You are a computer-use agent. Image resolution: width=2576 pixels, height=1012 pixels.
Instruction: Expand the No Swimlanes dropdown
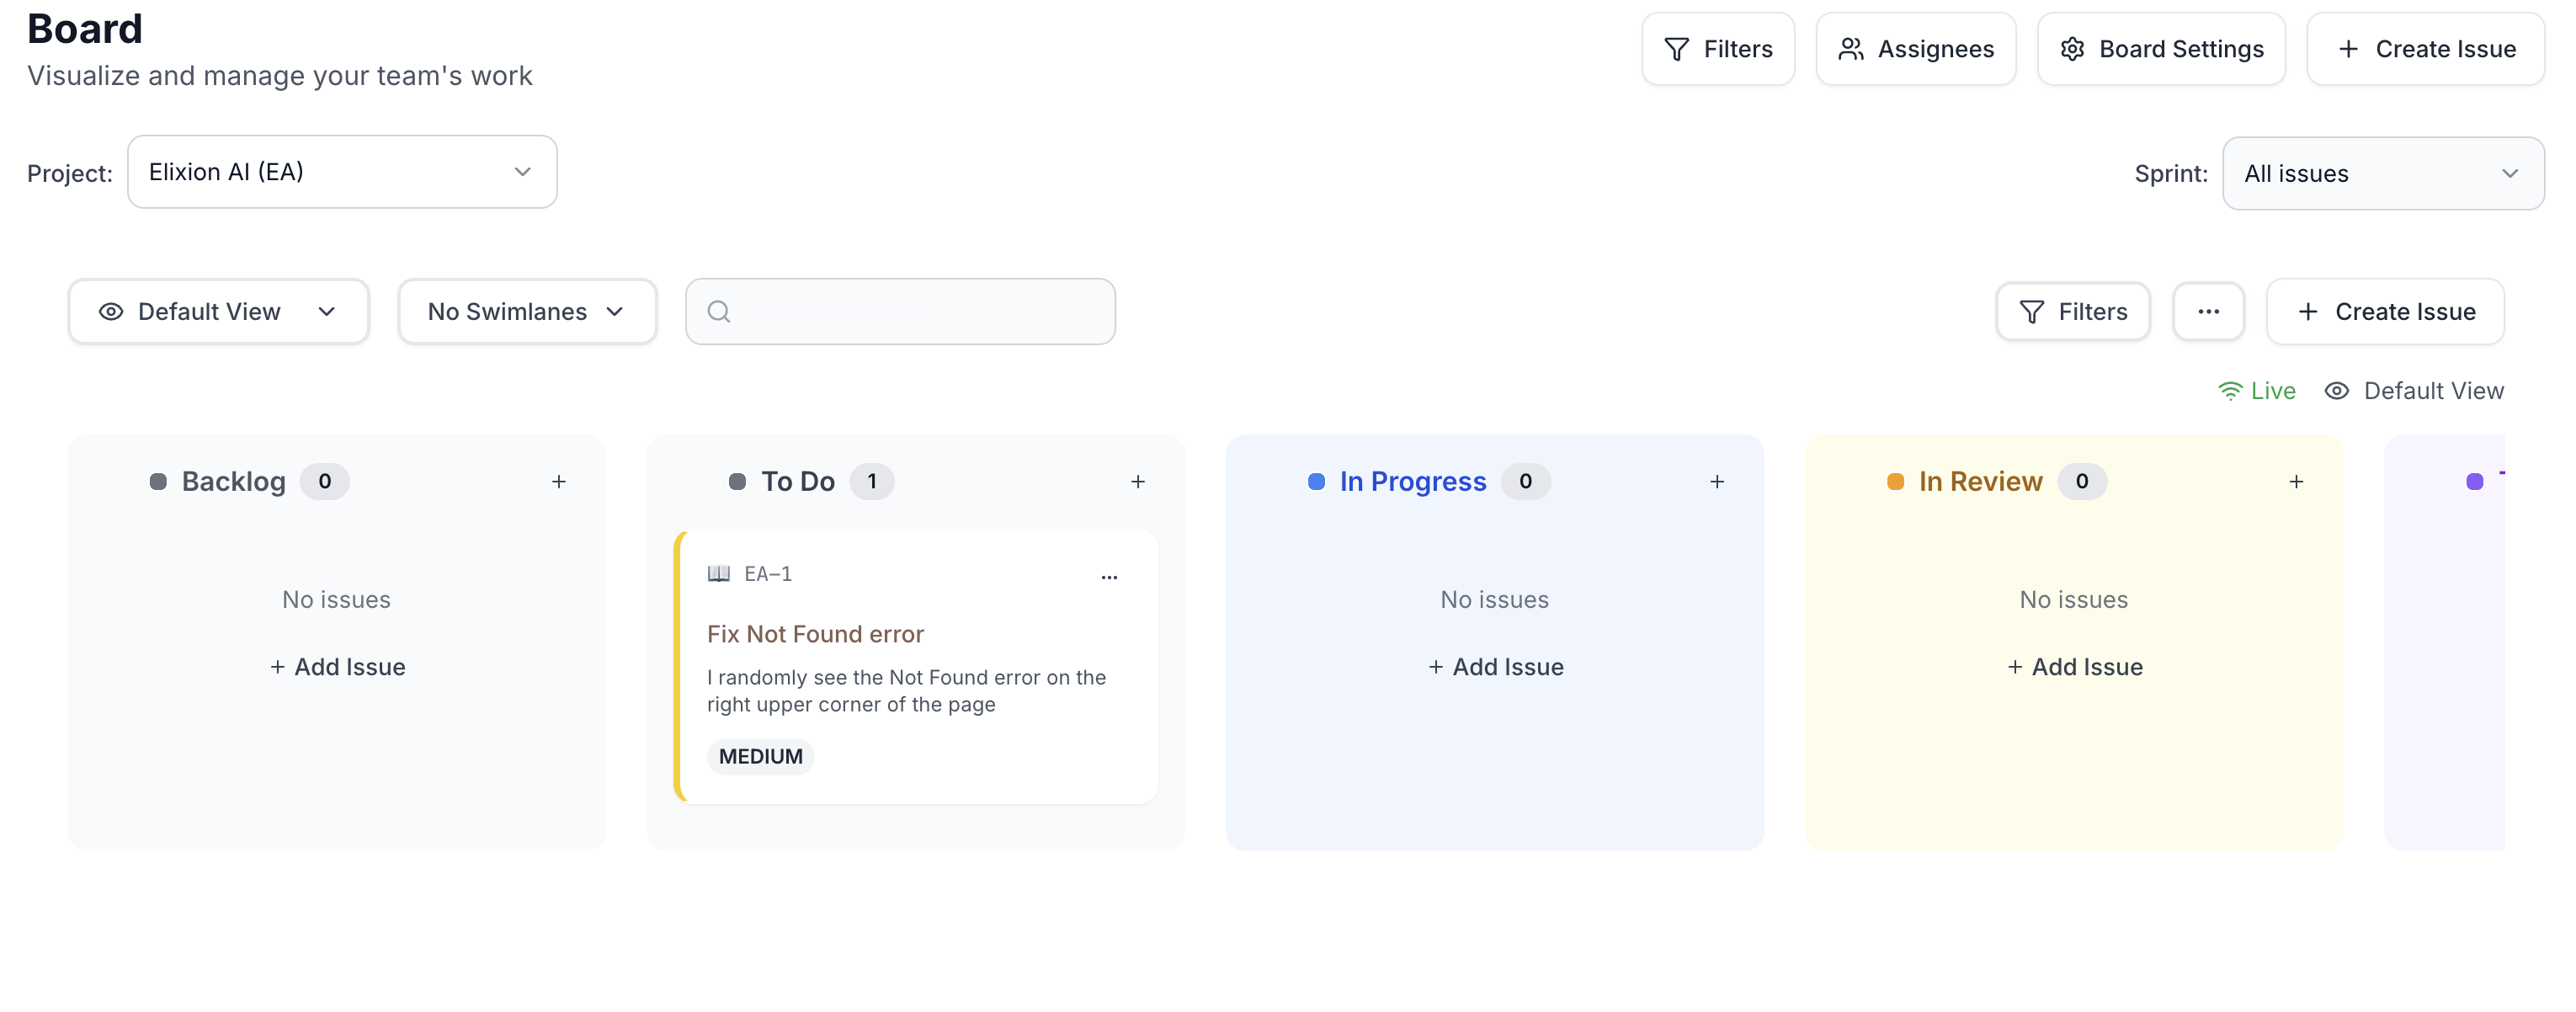[527, 312]
